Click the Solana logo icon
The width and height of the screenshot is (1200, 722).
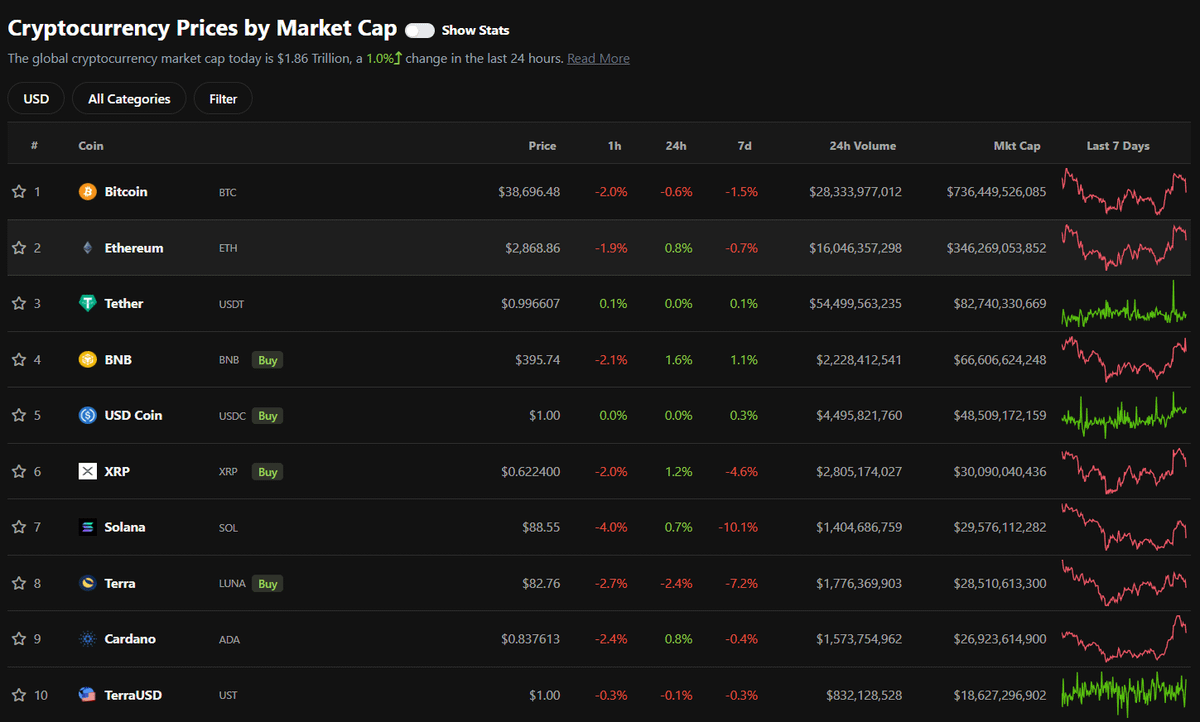(x=87, y=527)
